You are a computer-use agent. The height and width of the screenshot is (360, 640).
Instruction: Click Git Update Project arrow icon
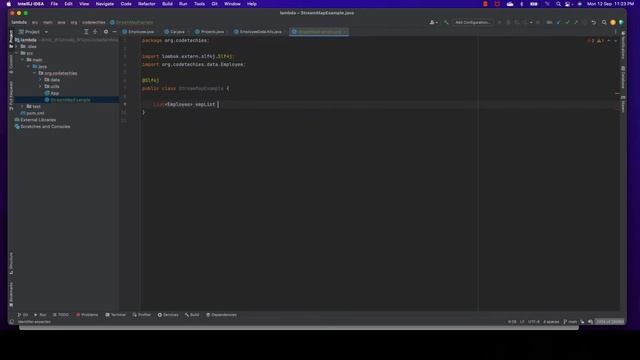559,22
